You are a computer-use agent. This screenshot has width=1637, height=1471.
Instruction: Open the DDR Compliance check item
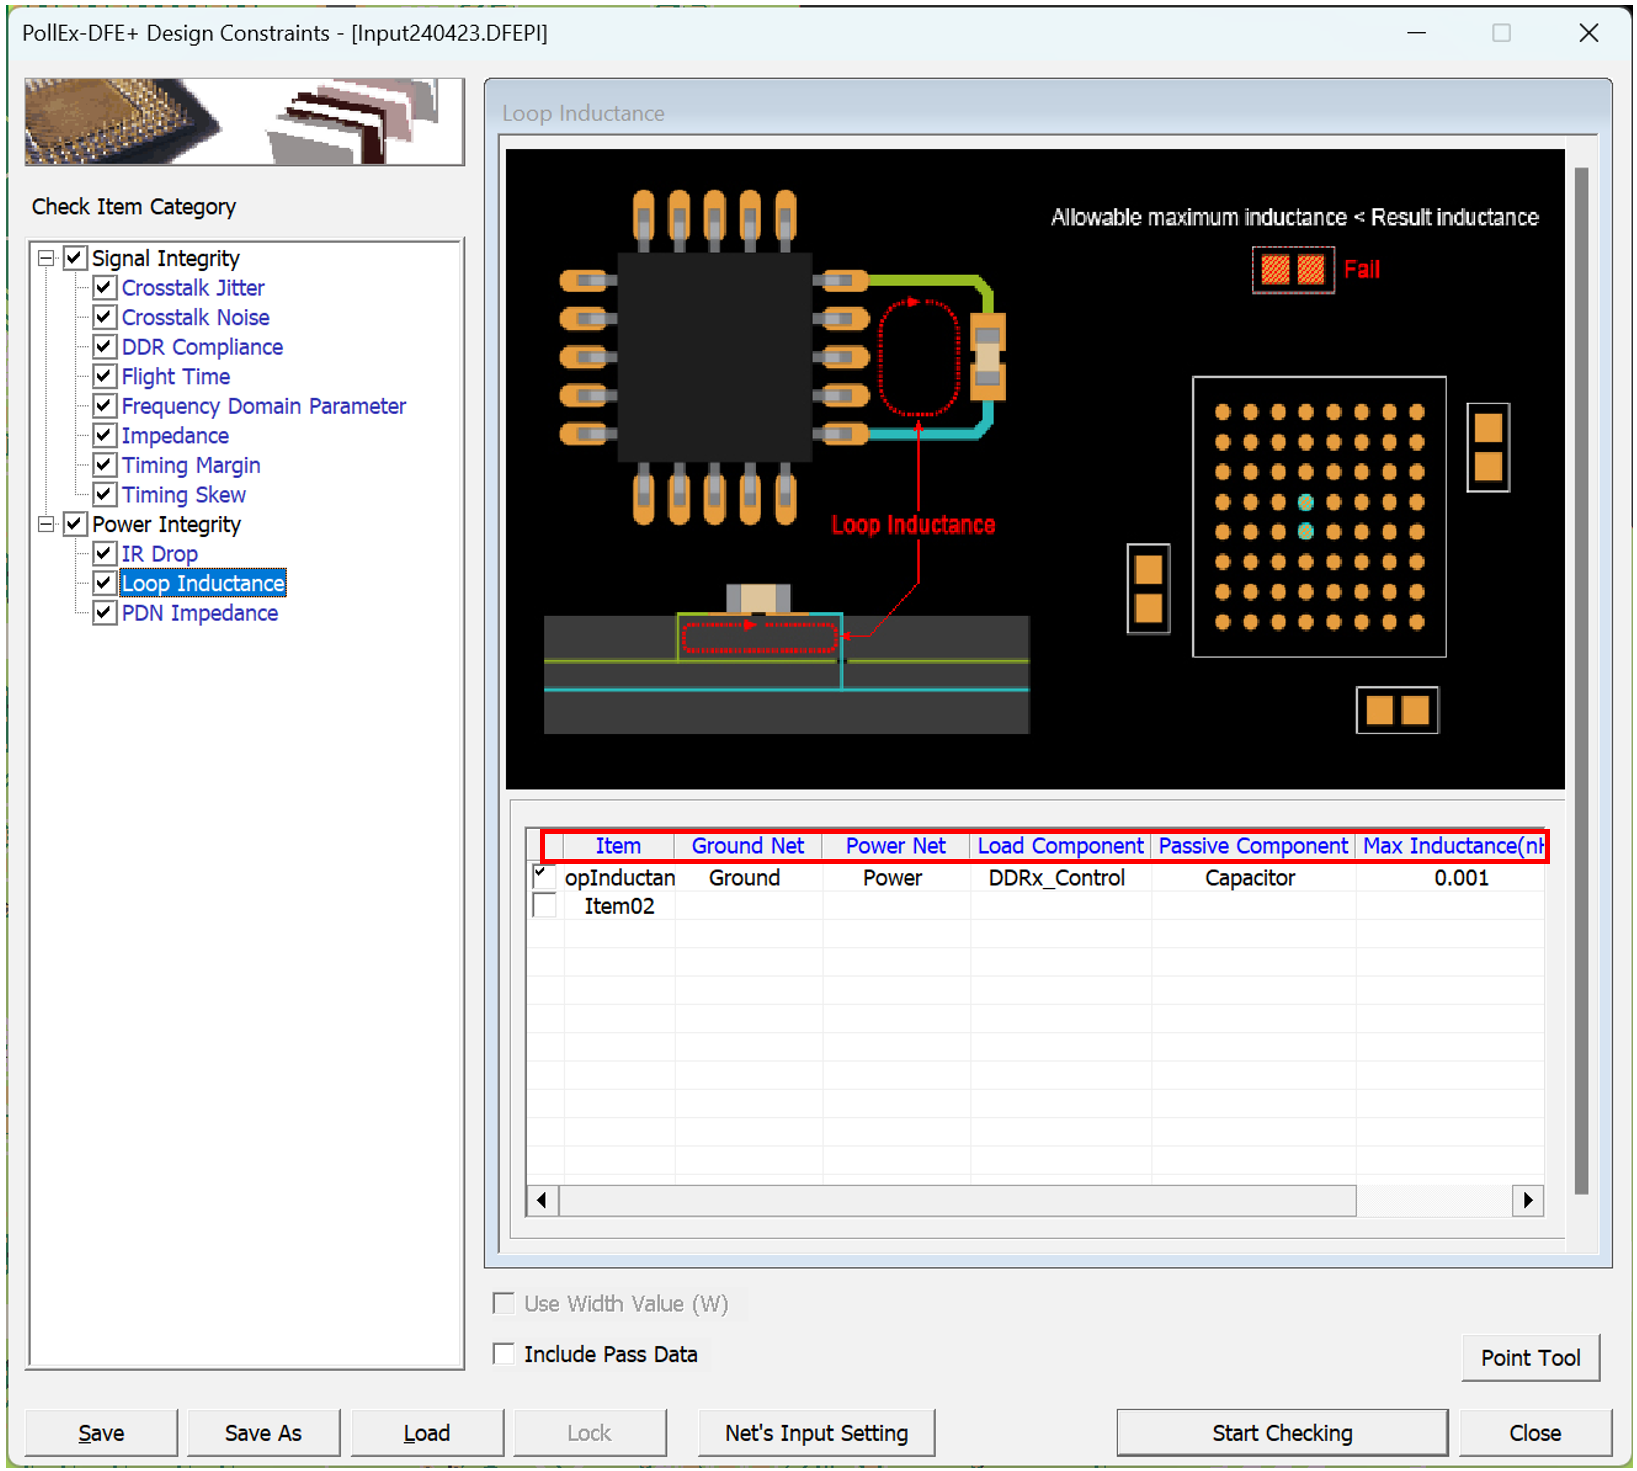(x=202, y=347)
